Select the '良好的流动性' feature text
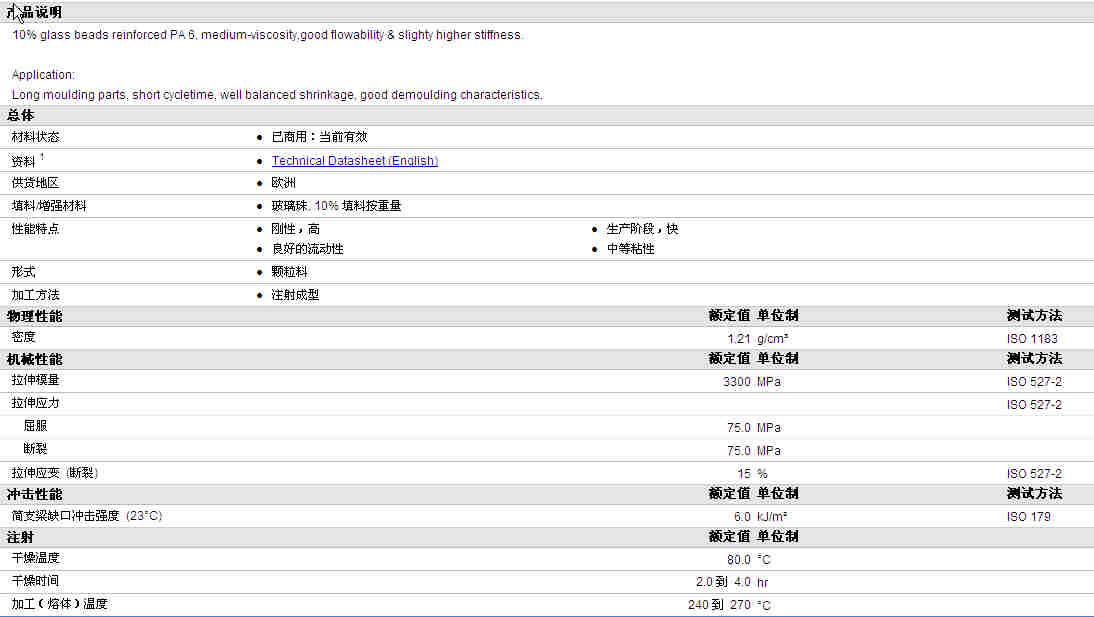Screen dimensions: 1094x617 click(308, 249)
